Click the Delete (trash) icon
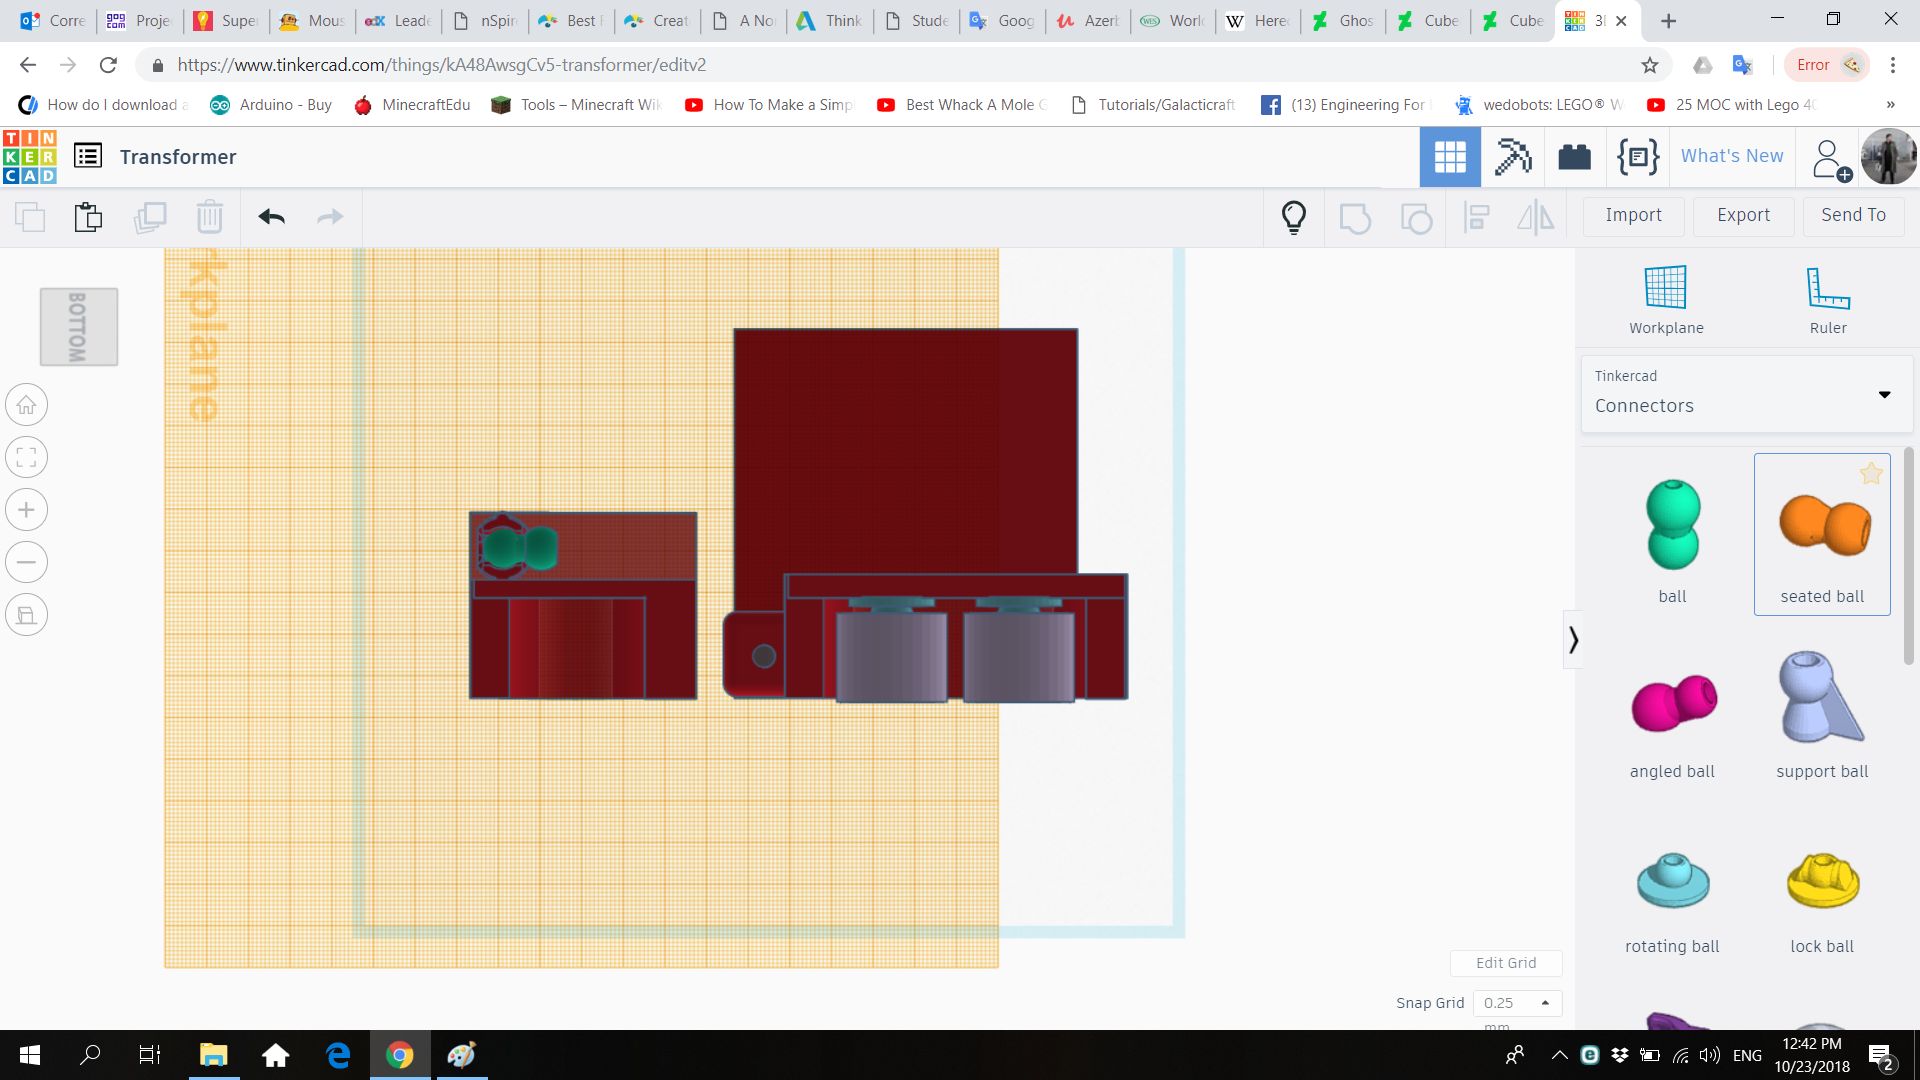The image size is (1920, 1080). pos(210,216)
